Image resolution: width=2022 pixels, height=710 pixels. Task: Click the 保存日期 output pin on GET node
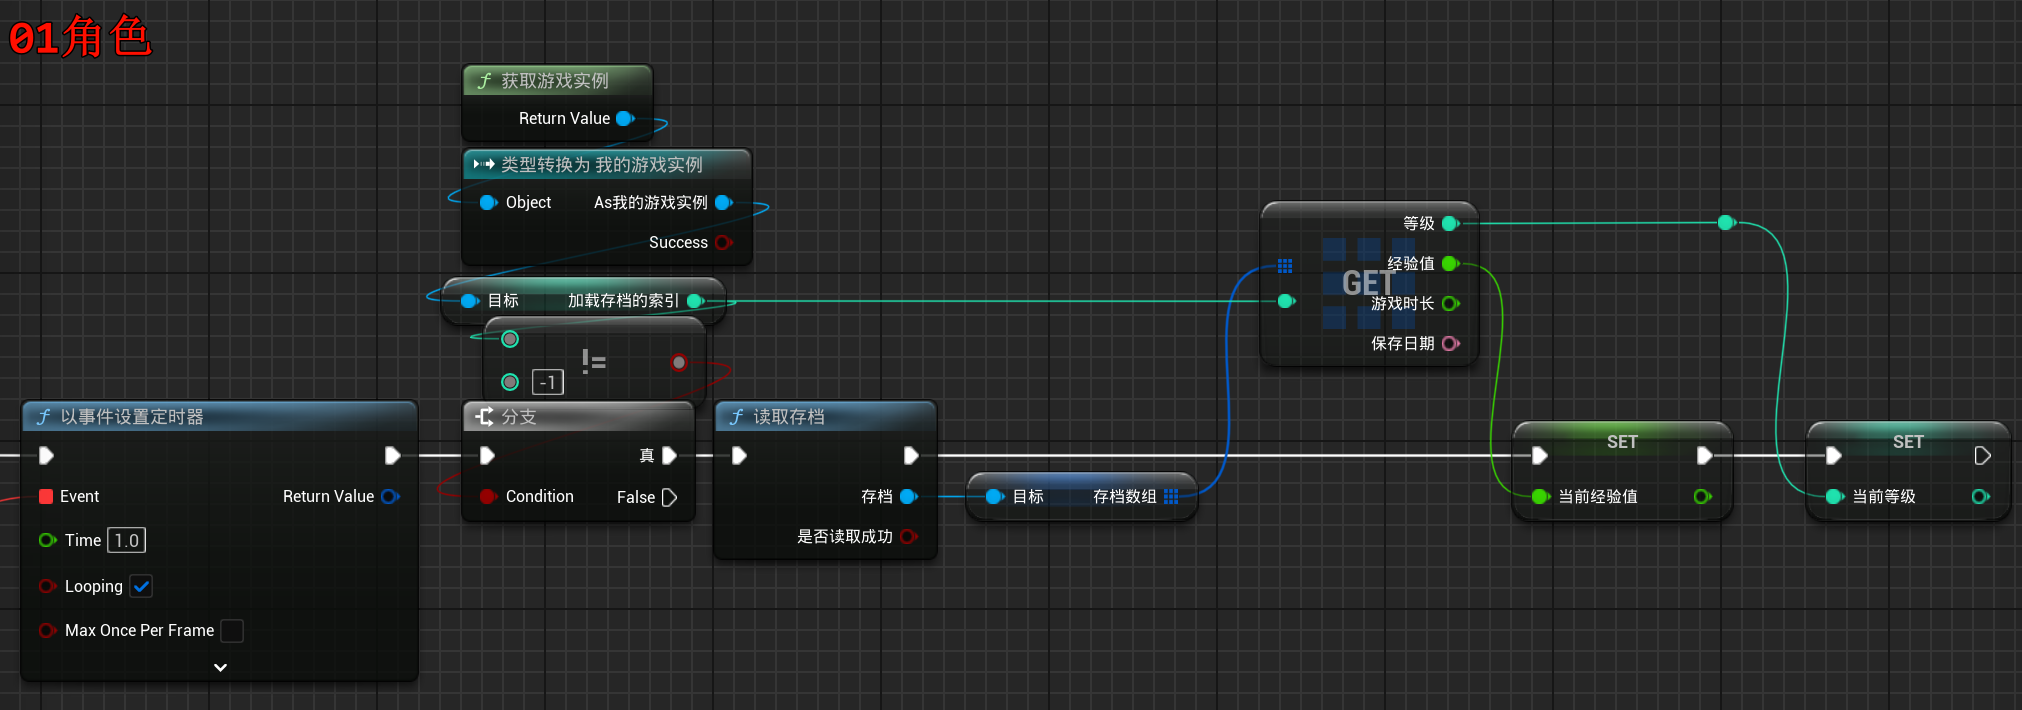(x=1450, y=344)
